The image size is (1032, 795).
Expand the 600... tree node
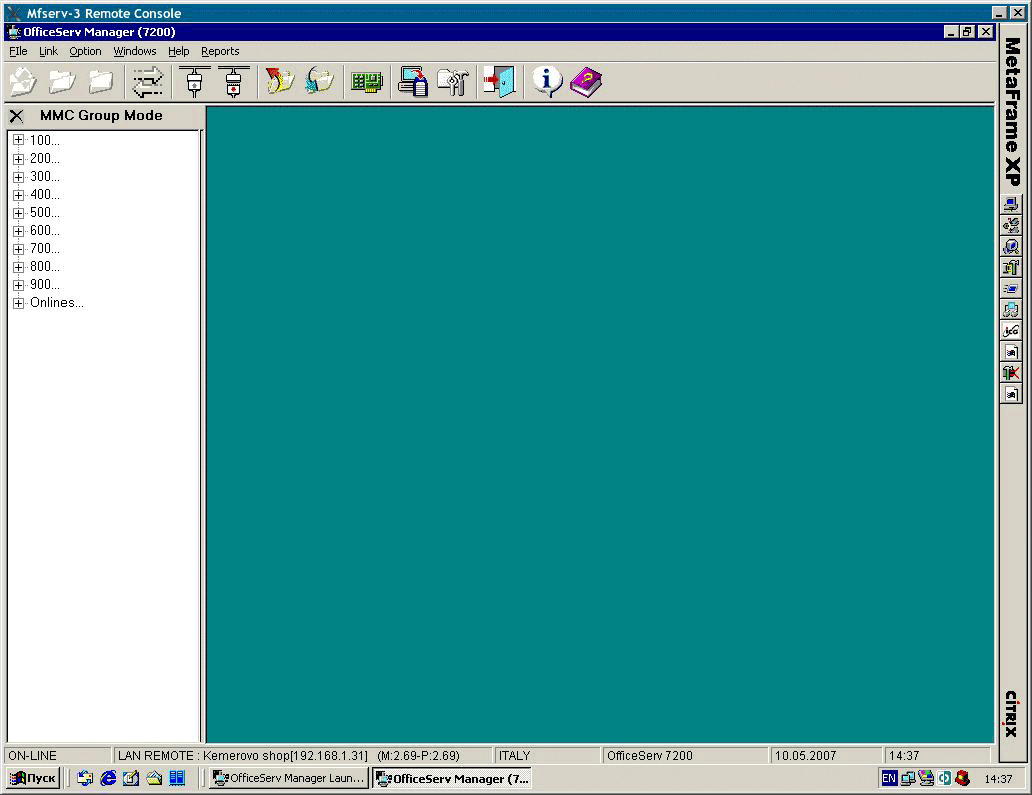[x=18, y=231]
